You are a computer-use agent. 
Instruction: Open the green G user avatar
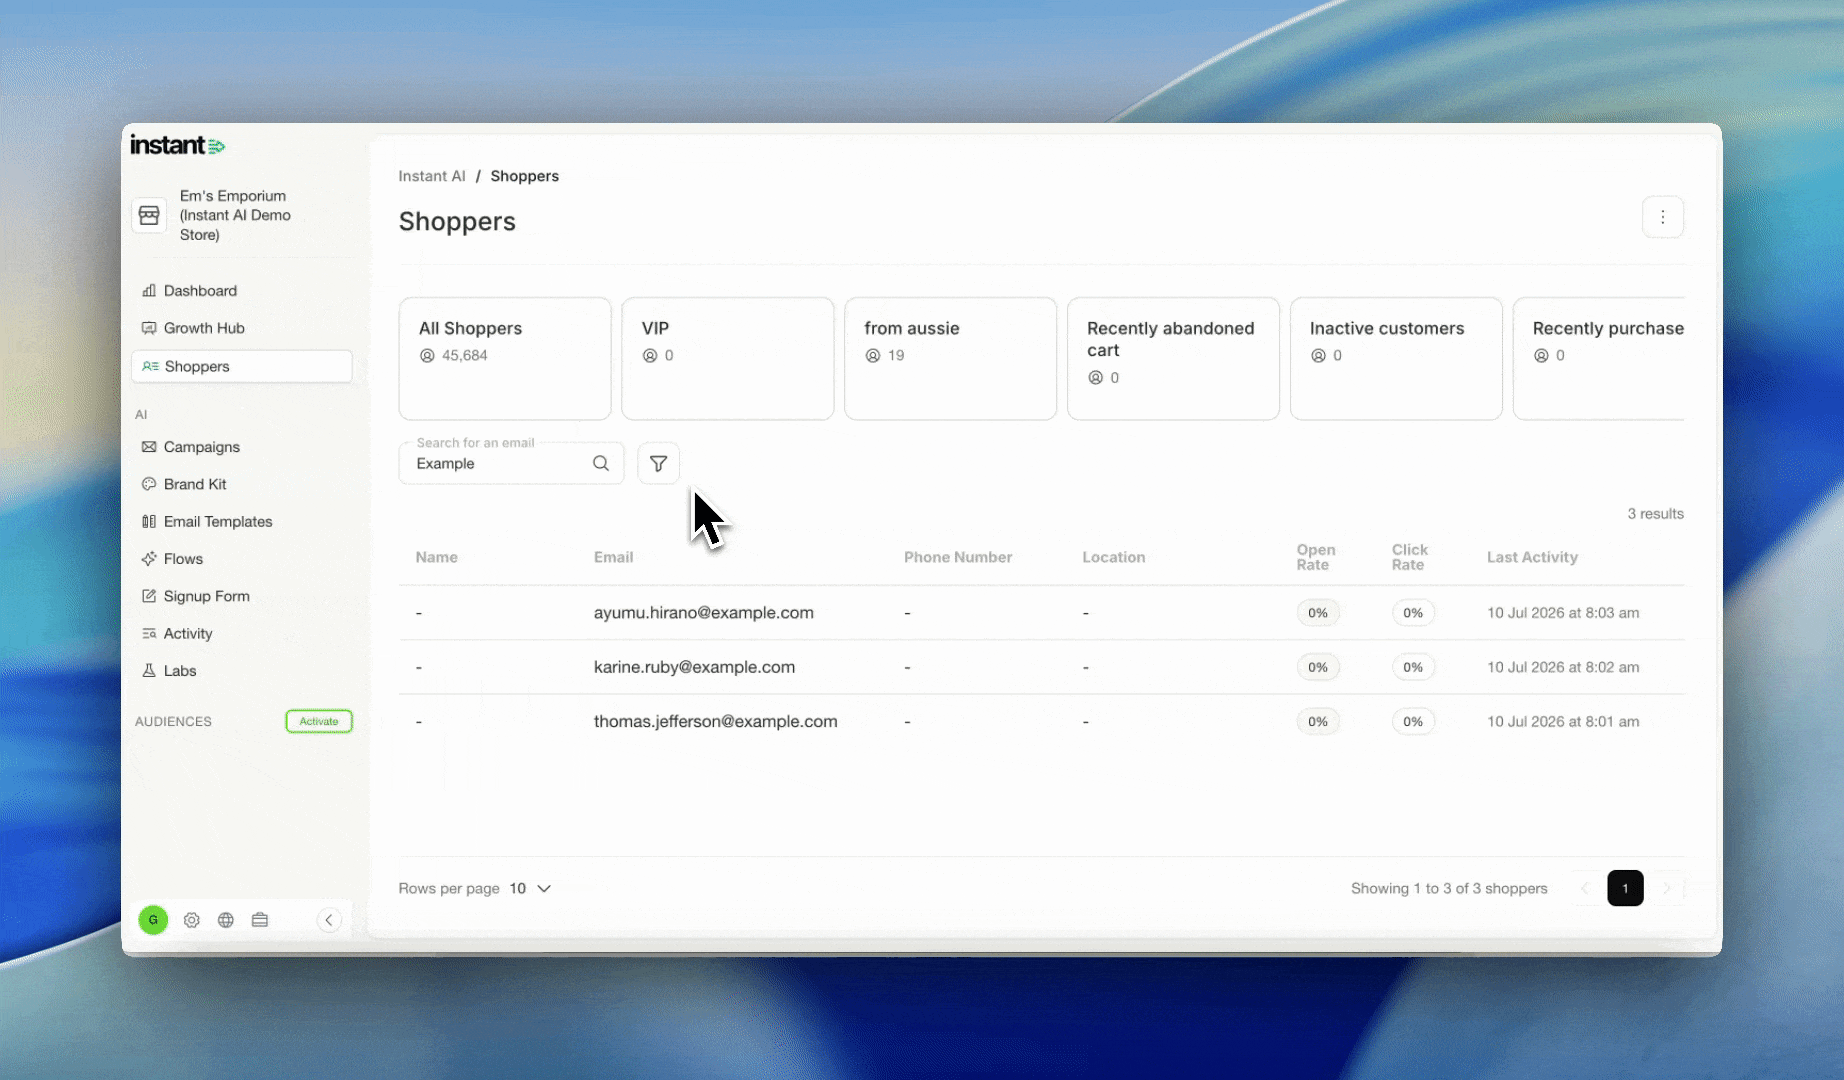[153, 920]
